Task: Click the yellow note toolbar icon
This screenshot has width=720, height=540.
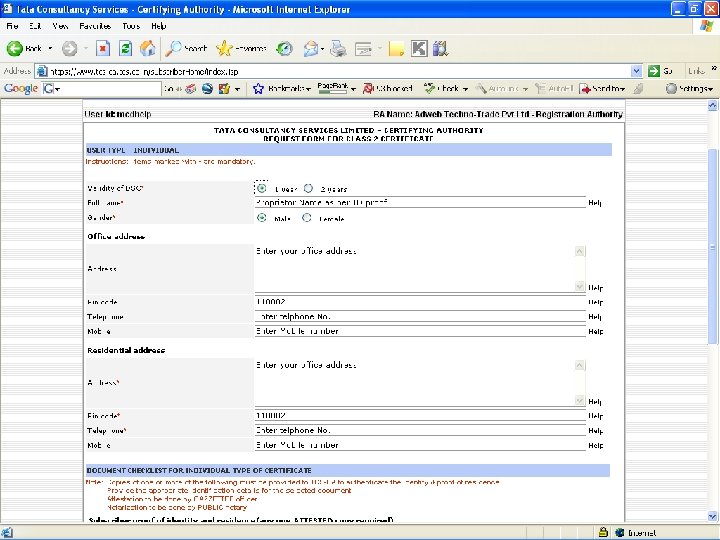Action: [396, 48]
